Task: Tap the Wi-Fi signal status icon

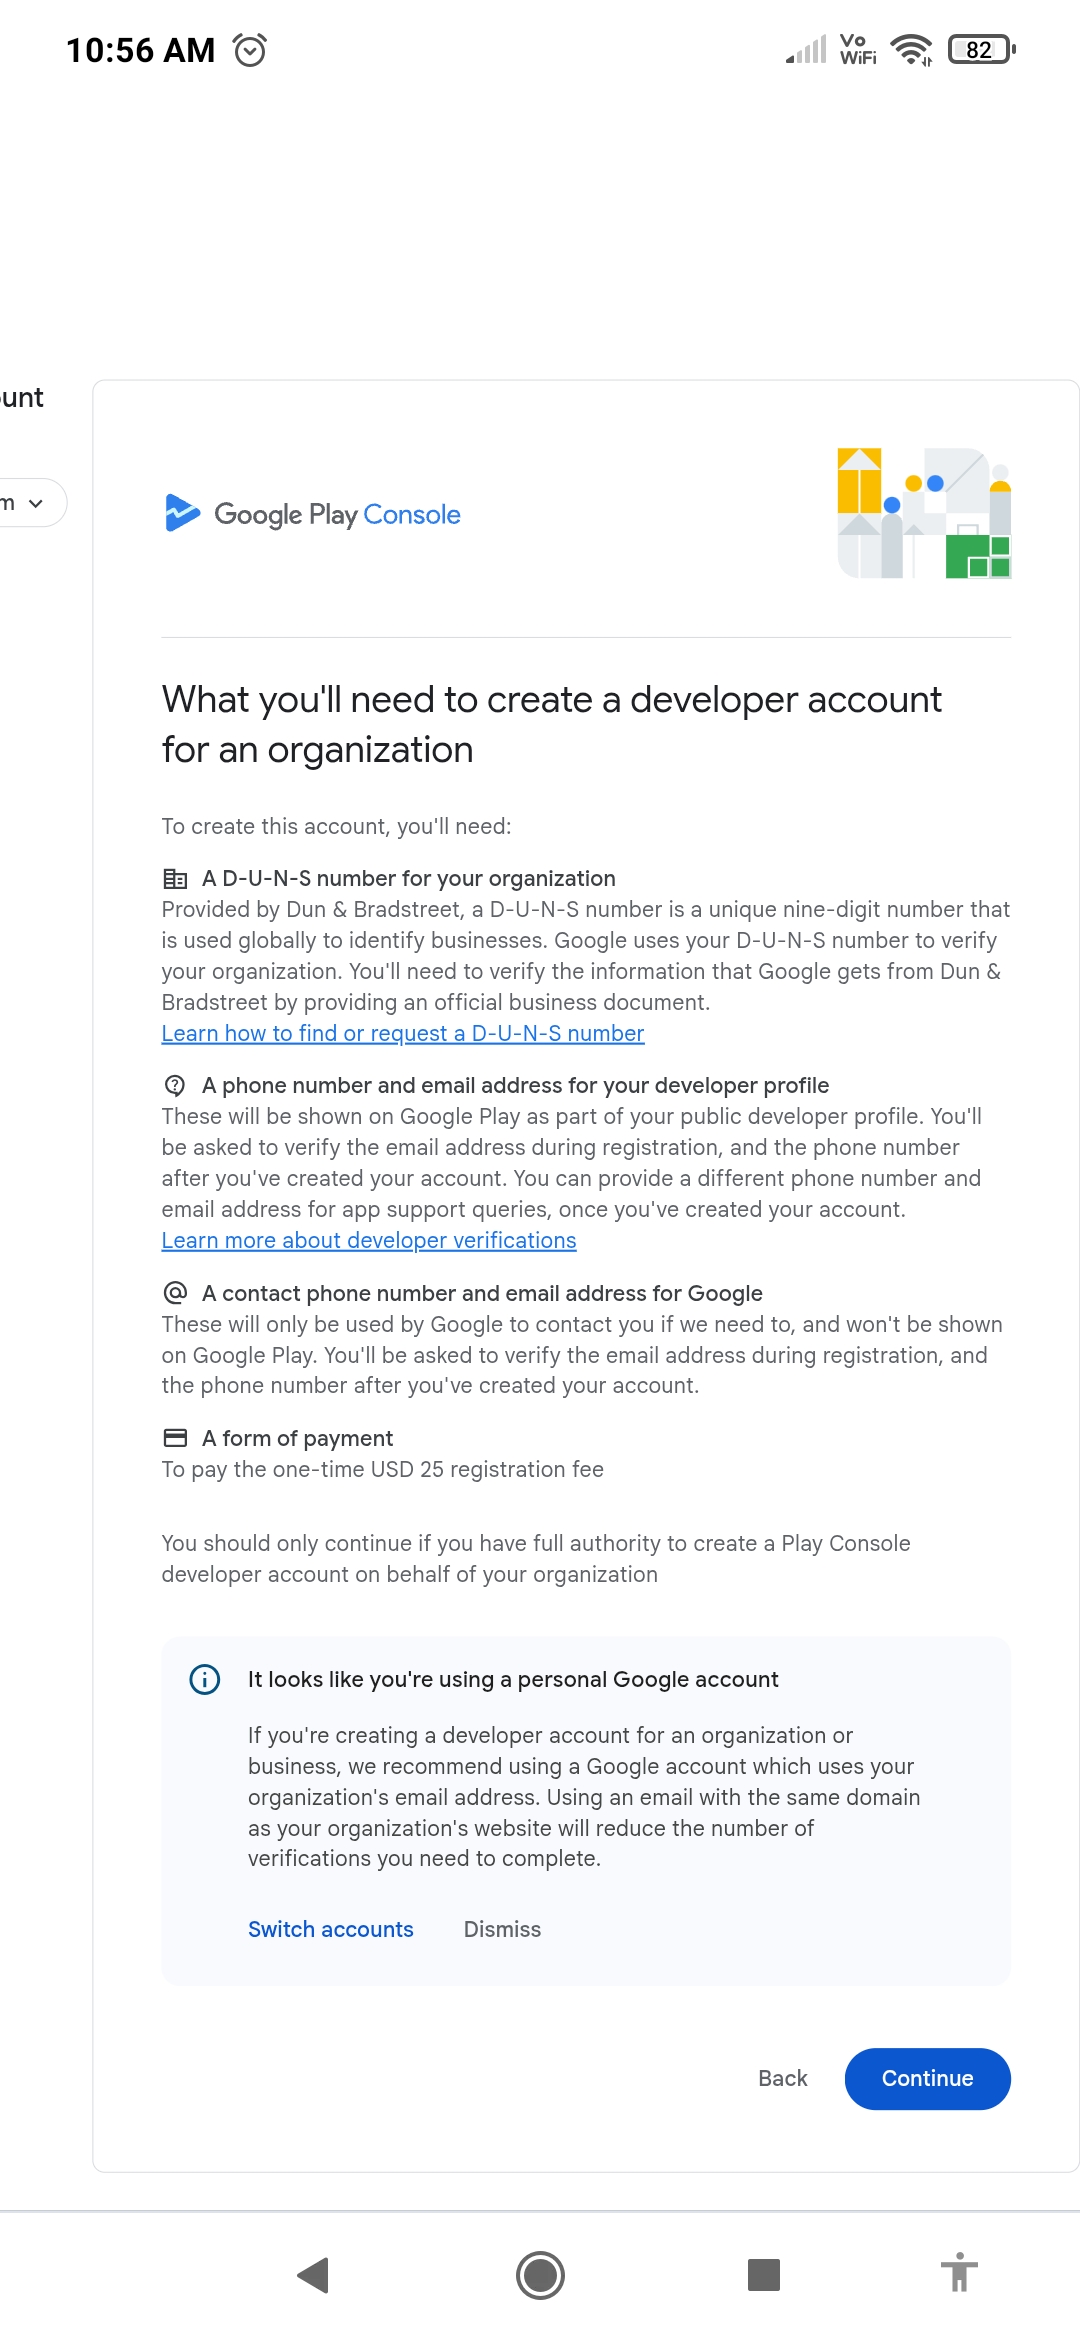Action: 911,49
